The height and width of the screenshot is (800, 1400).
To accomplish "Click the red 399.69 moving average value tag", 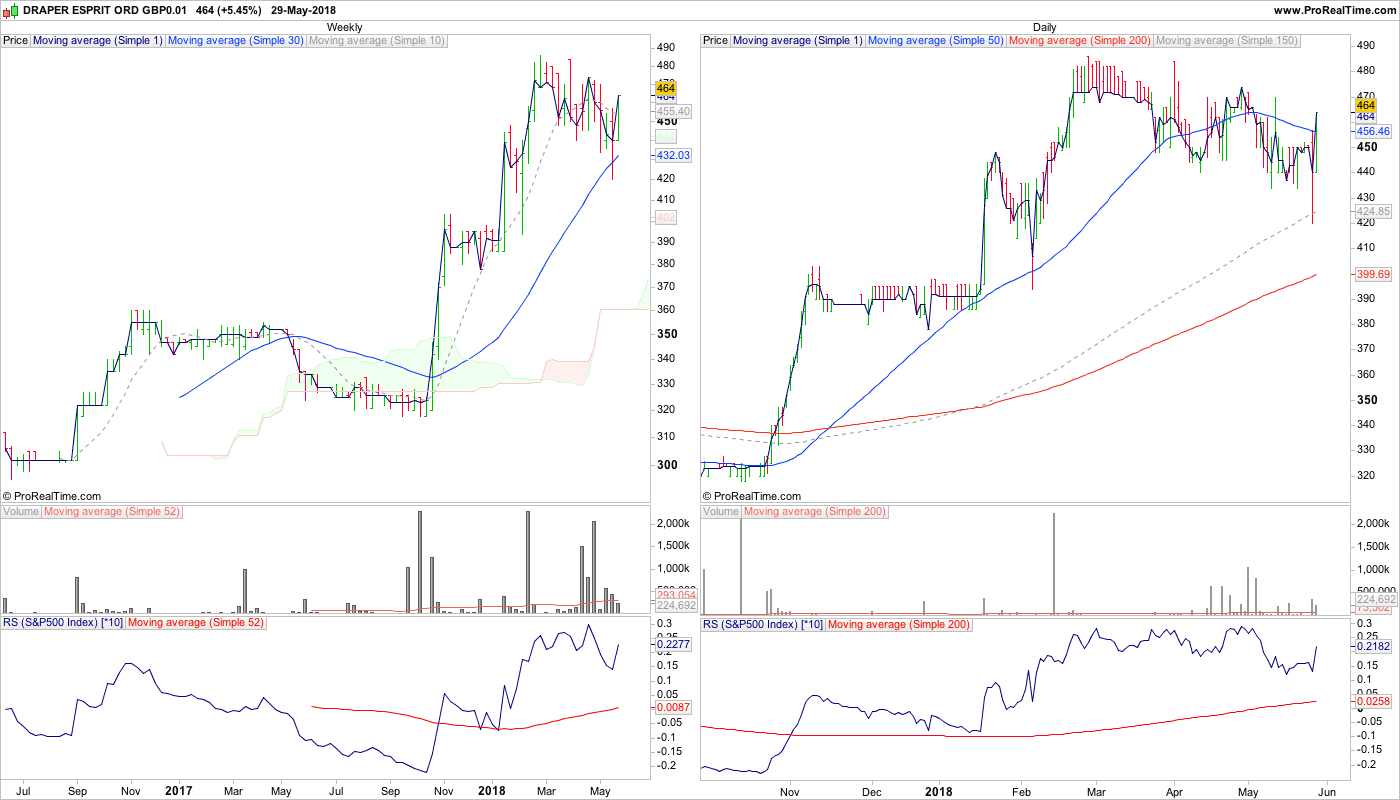I will pyautogui.click(x=1374, y=274).
